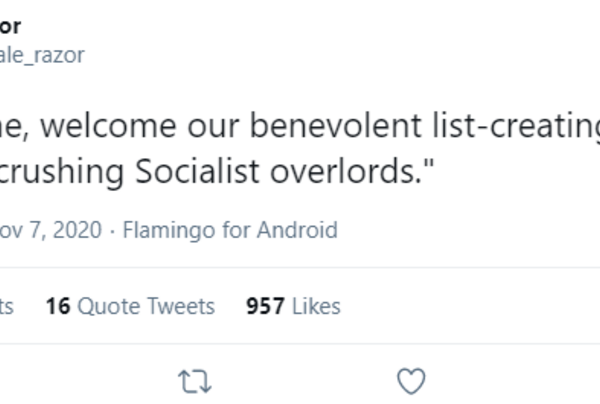The image size is (600, 404).
Task: View the 957 Likes list
Action: (x=293, y=306)
